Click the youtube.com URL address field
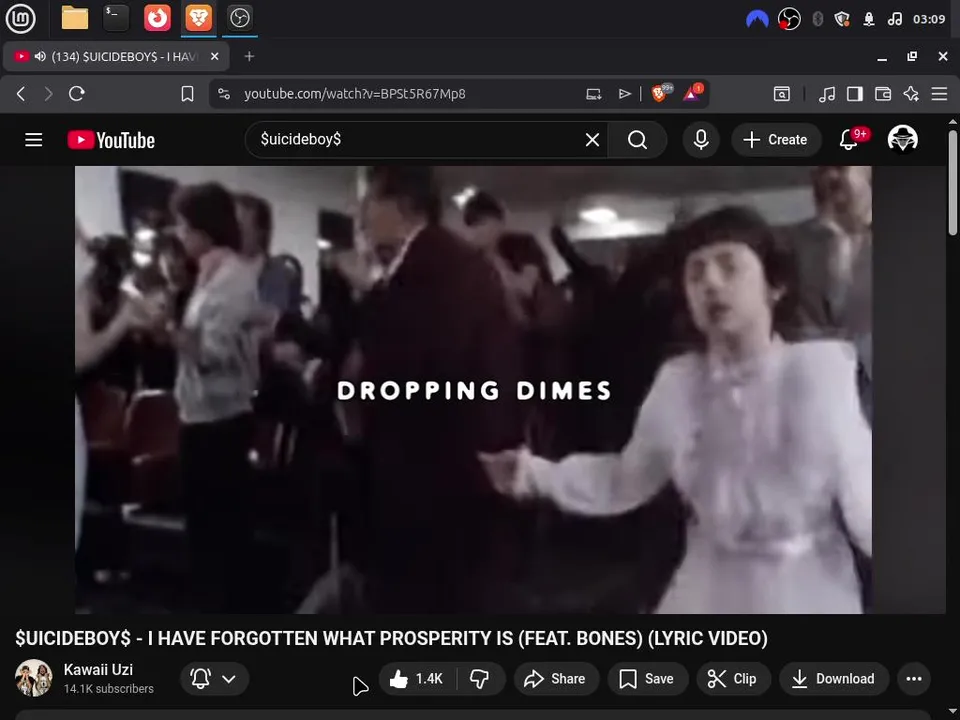 (354, 94)
